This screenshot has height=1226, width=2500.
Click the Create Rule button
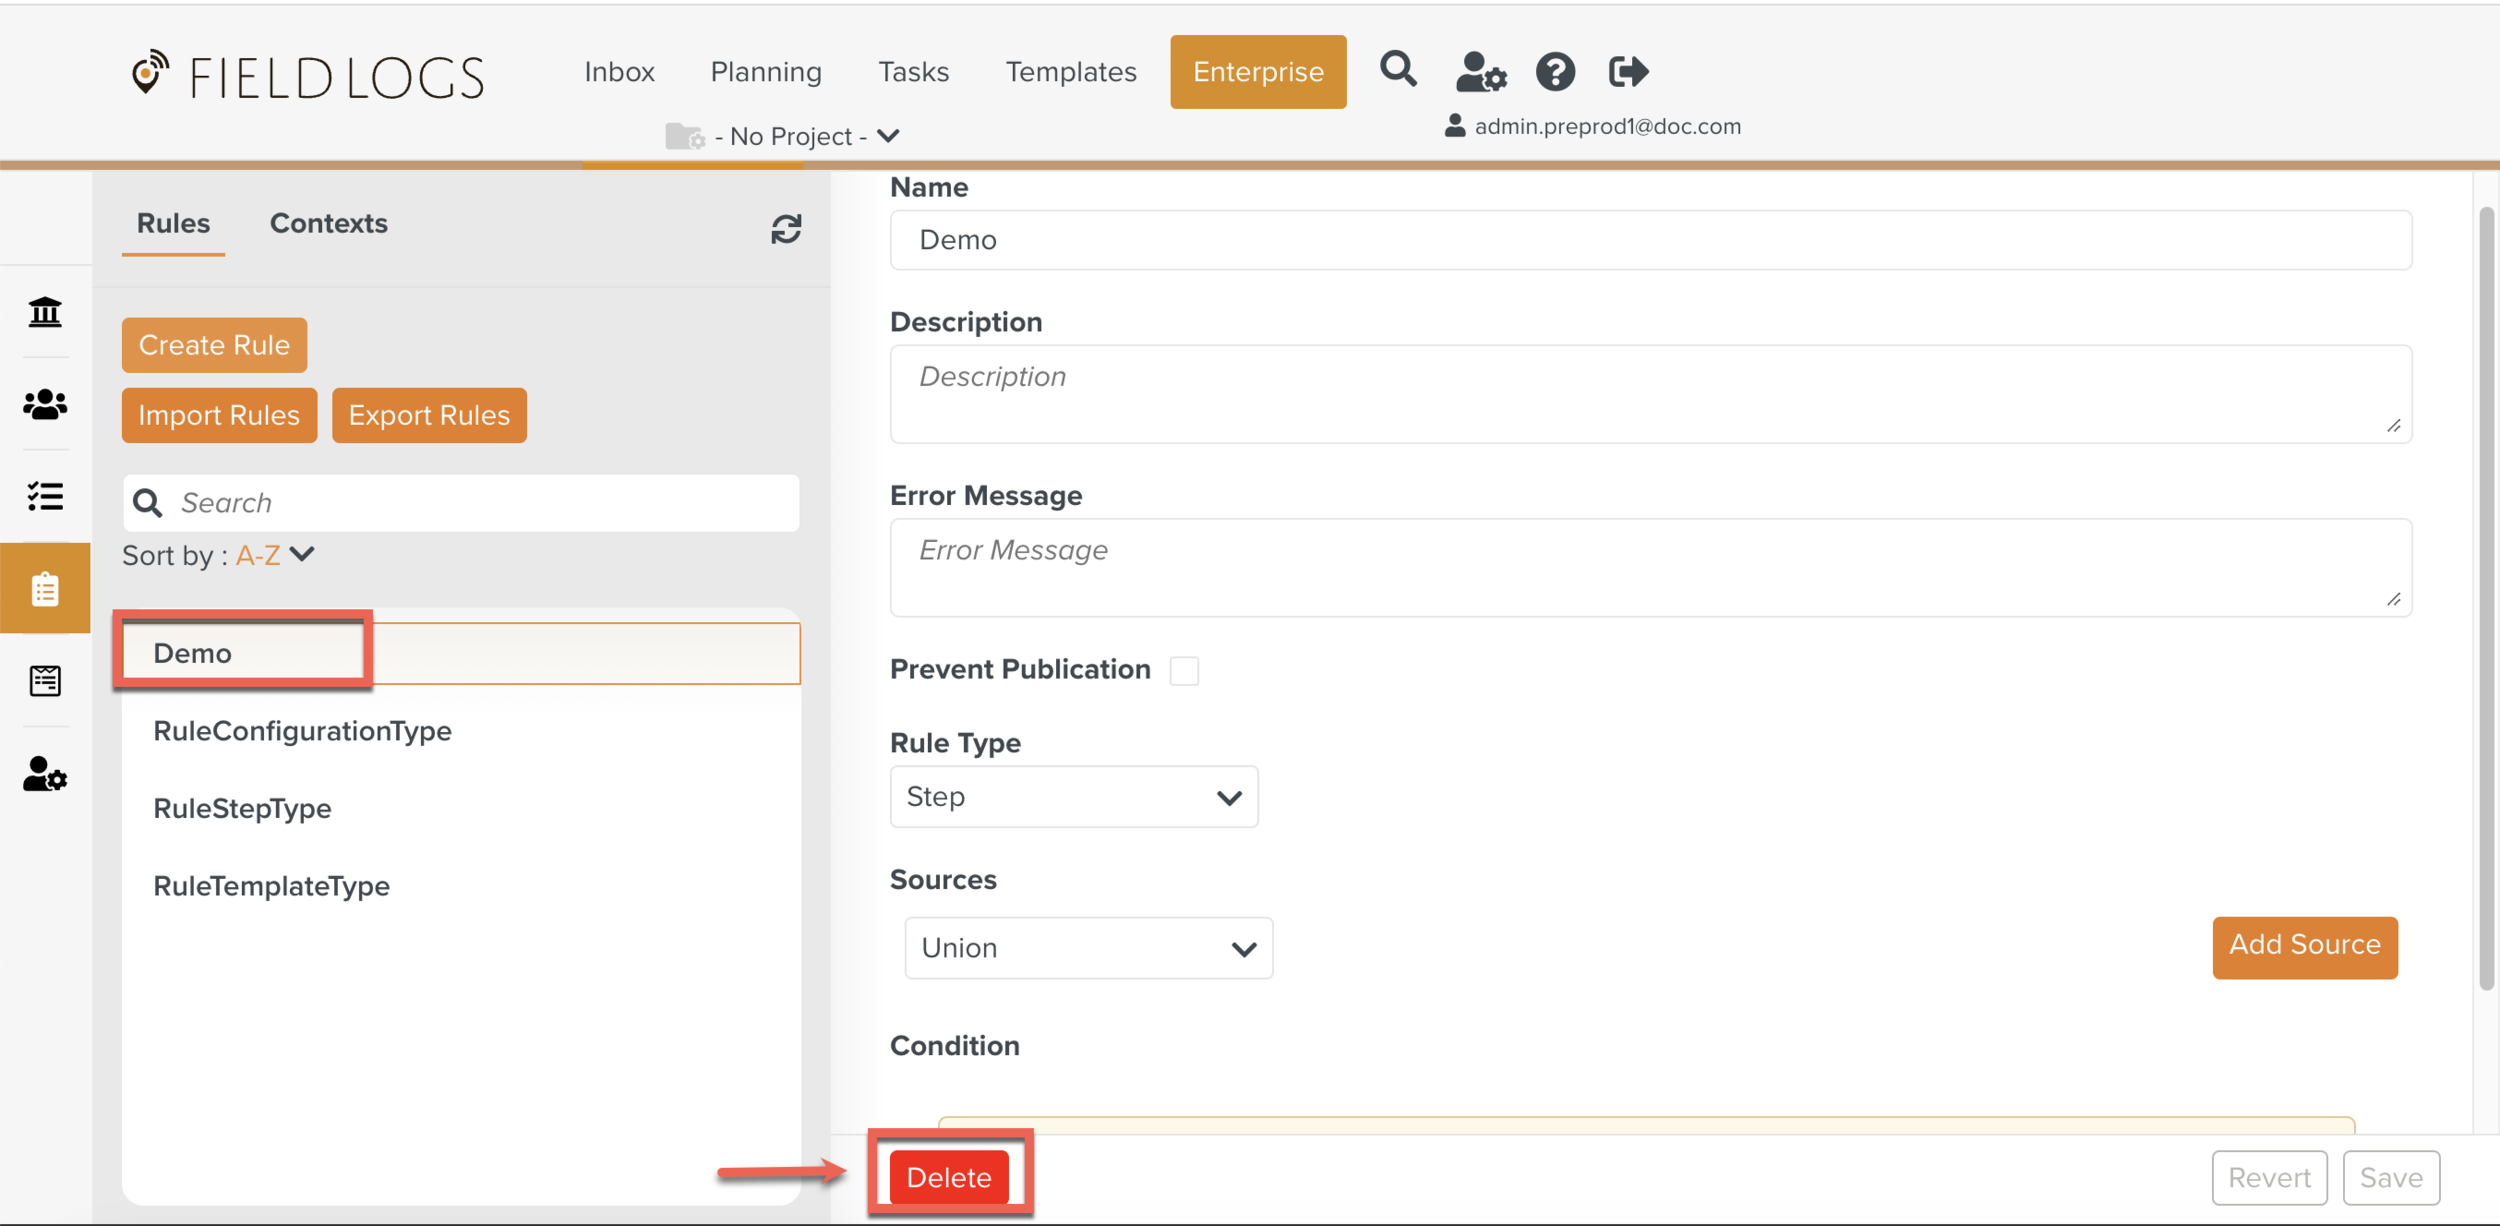click(214, 345)
